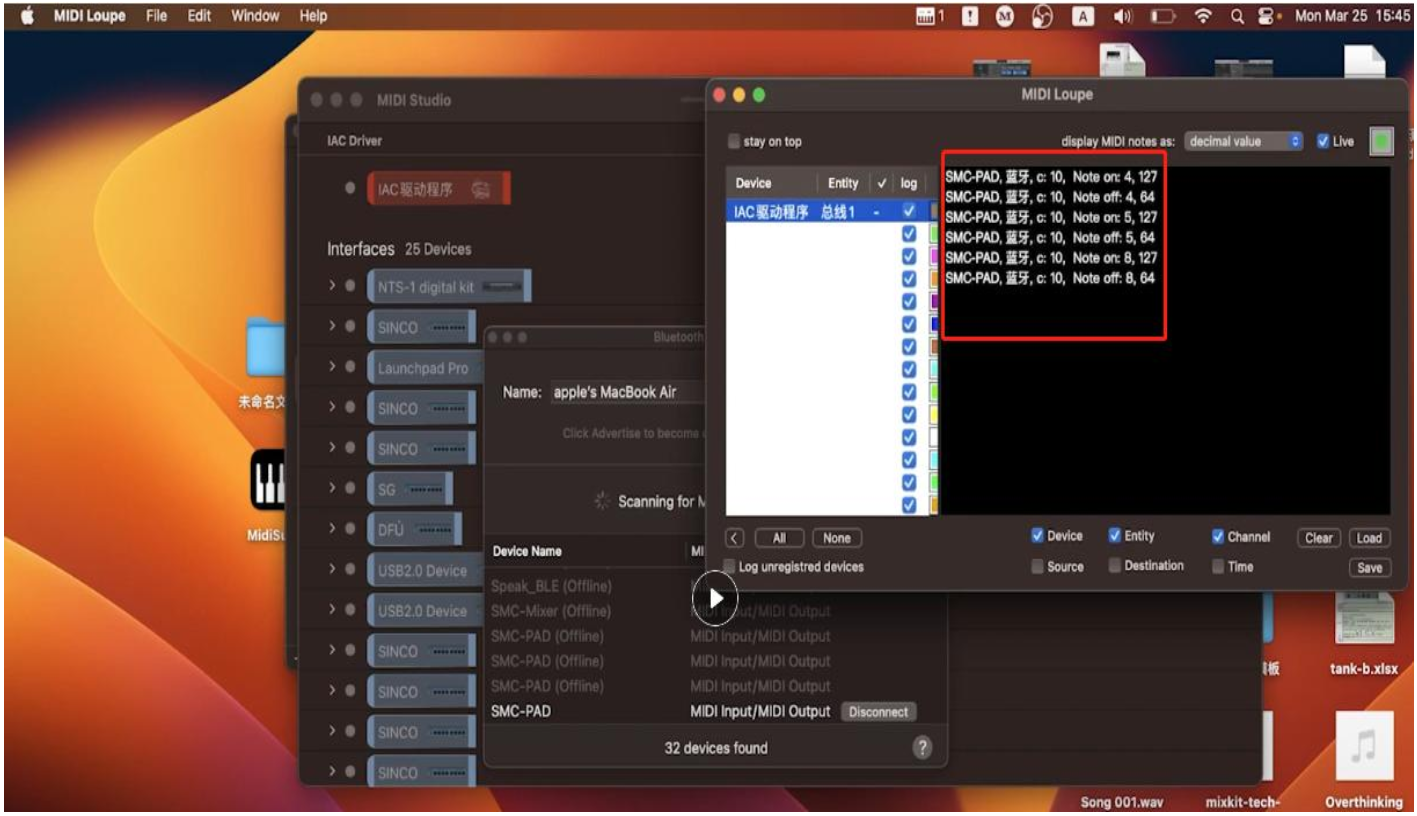Click the date and time in menu bar
This screenshot has height=816, width=1417.
click(x=1353, y=16)
